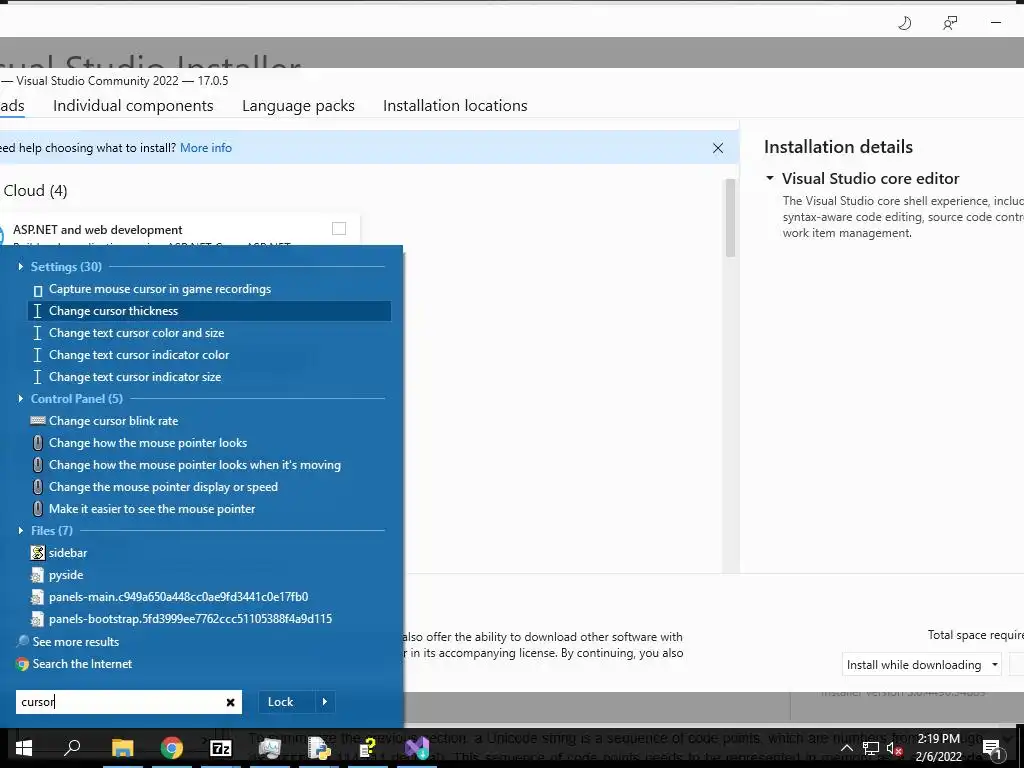The height and width of the screenshot is (768, 1024).
Task: Expand Control Panel (5) results group
Action: pos(21,398)
